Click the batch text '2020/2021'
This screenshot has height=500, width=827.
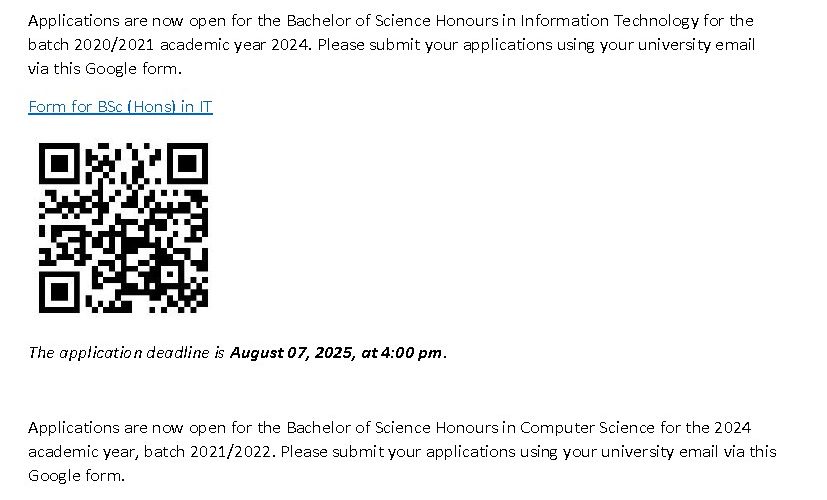(114, 44)
